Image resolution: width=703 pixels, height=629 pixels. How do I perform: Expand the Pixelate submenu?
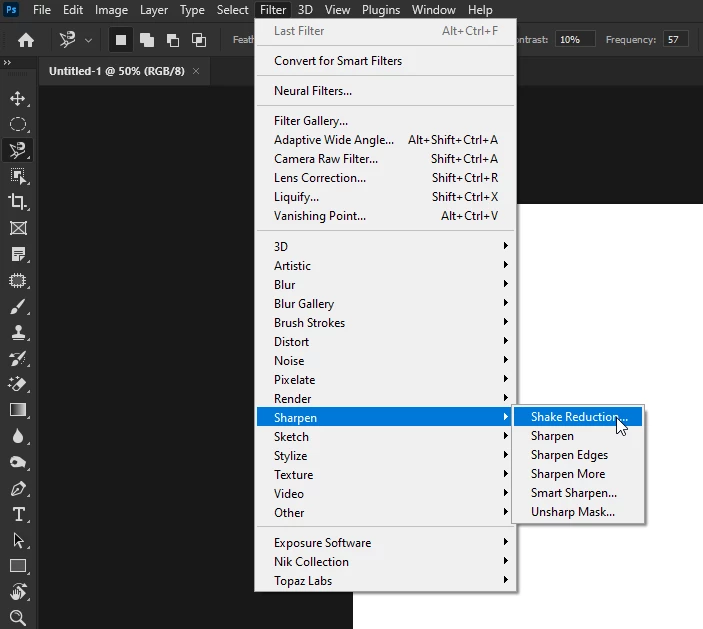tap(385, 379)
